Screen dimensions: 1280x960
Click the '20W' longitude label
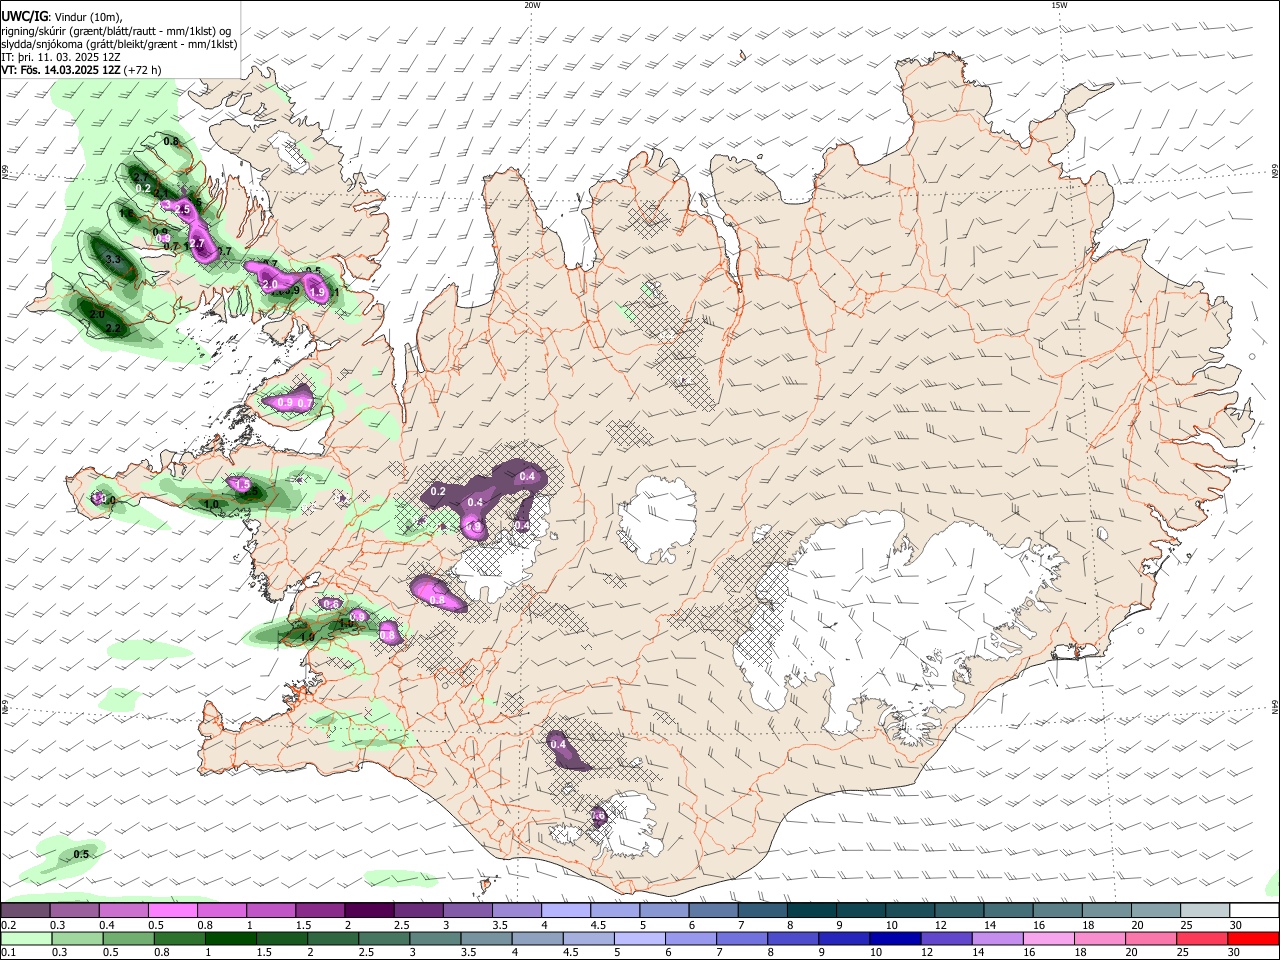[532, 5]
